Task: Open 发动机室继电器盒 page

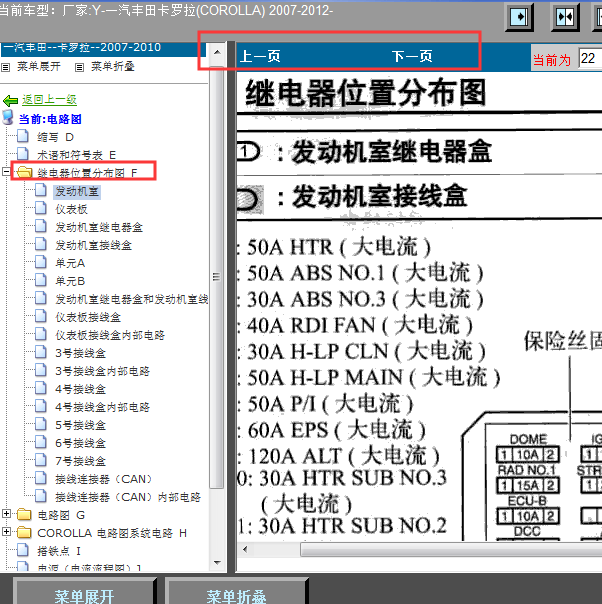Action: coord(99,227)
